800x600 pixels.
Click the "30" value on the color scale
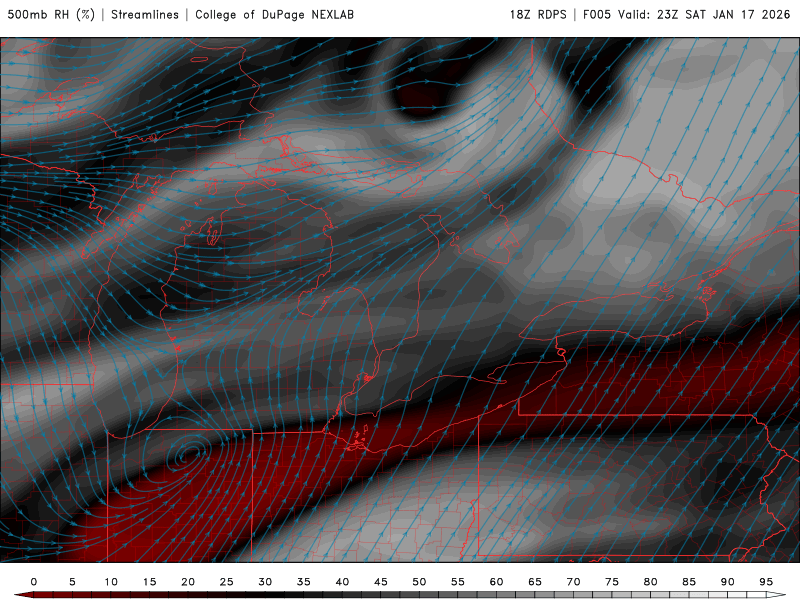point(265,582)
